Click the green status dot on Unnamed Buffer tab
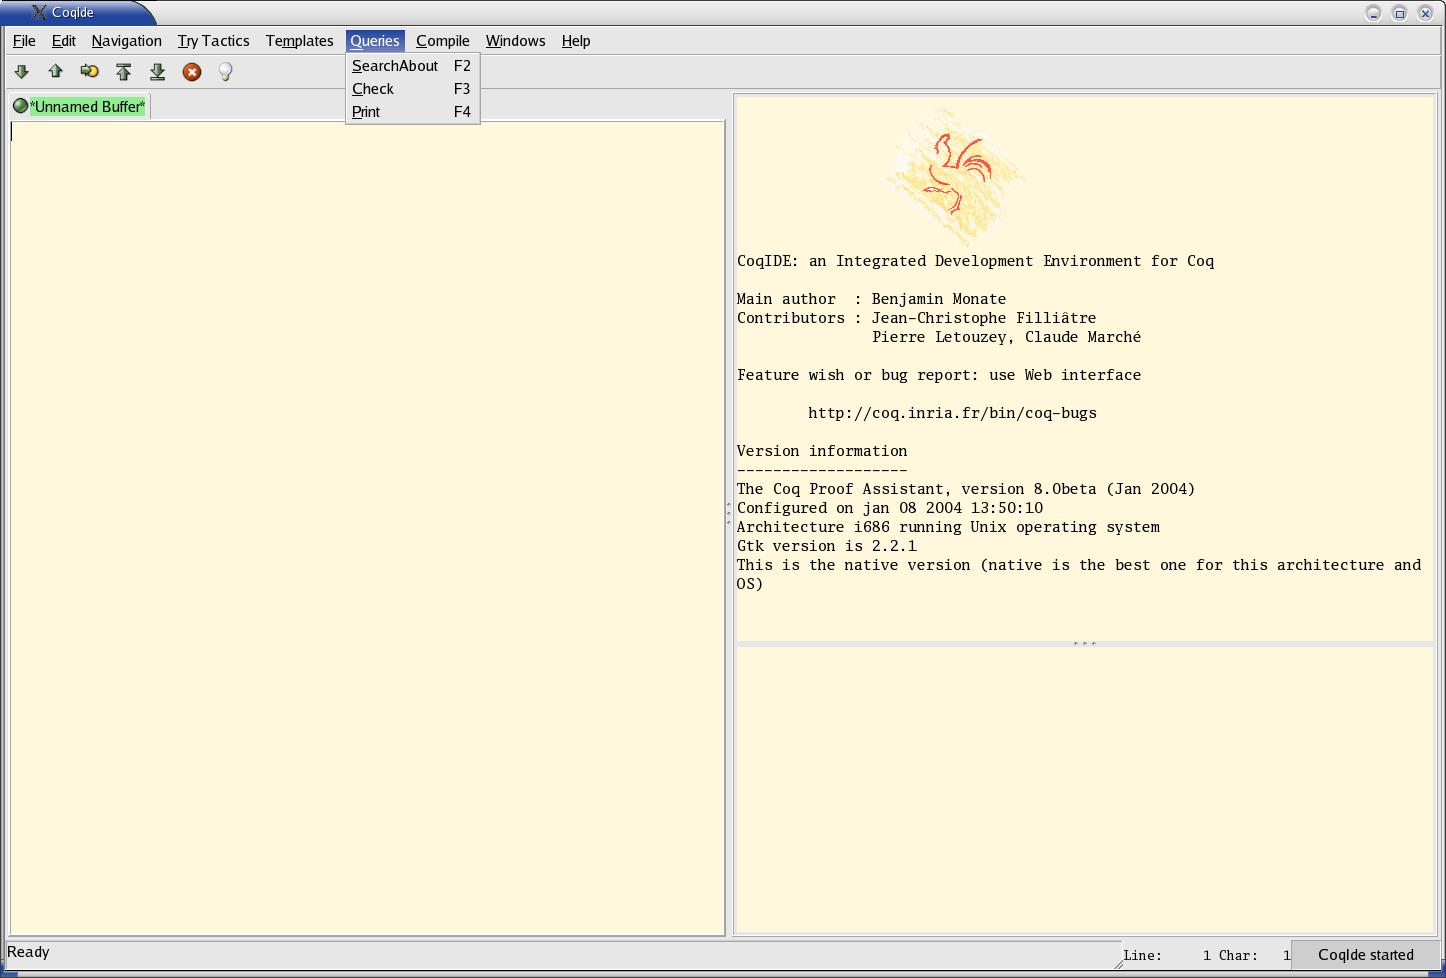 tap(20, 106)
